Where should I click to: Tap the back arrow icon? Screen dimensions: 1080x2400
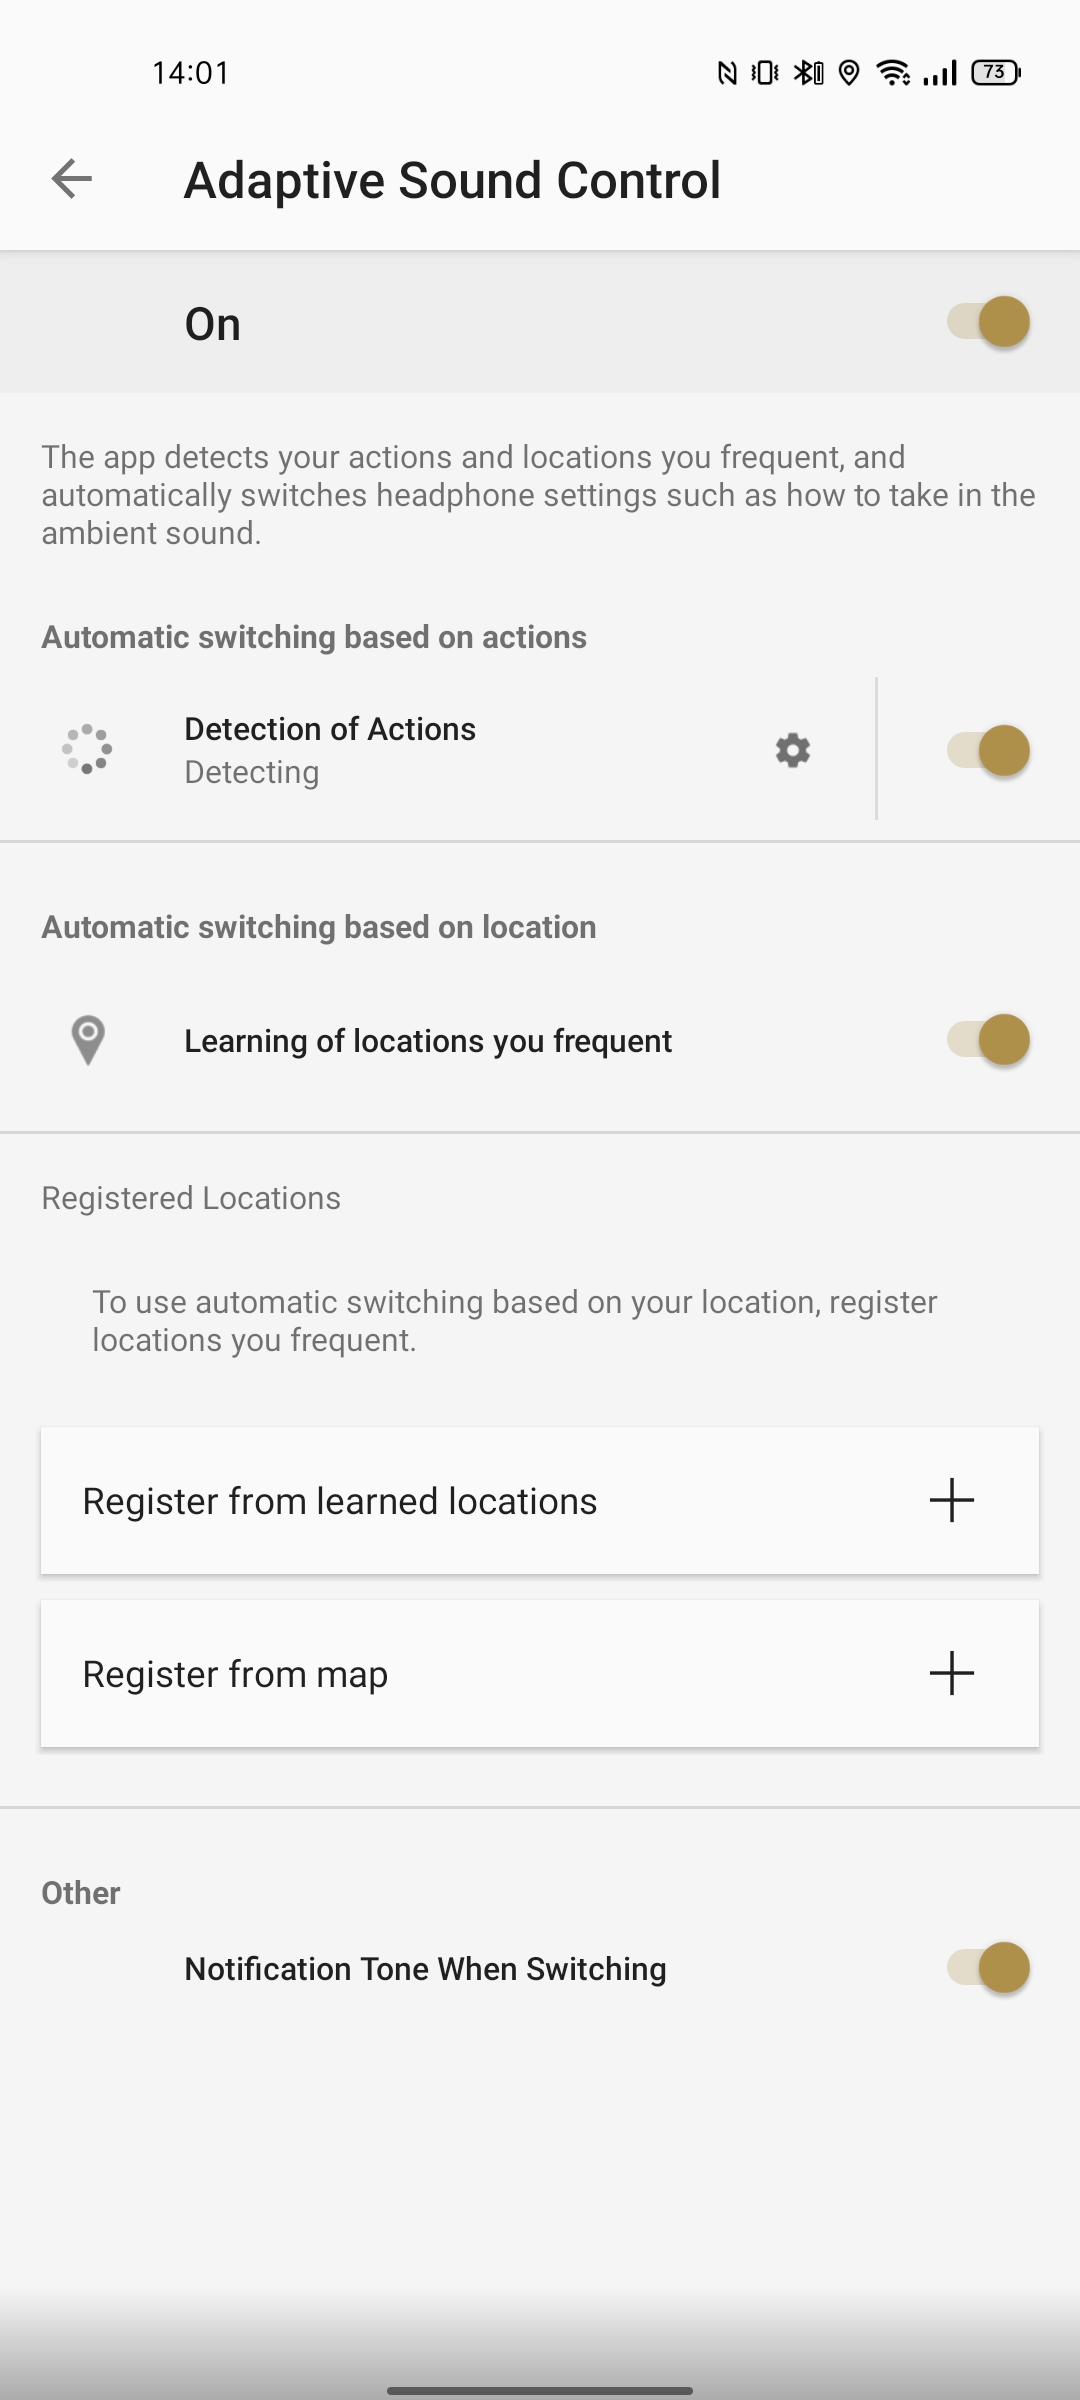[72, 180]
